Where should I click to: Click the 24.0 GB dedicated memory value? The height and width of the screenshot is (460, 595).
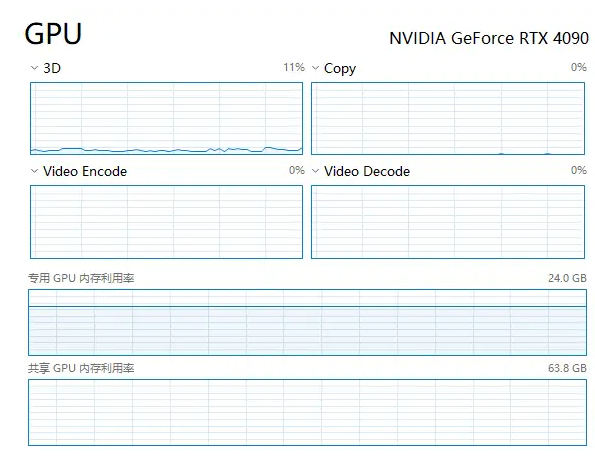pos(567,278)
